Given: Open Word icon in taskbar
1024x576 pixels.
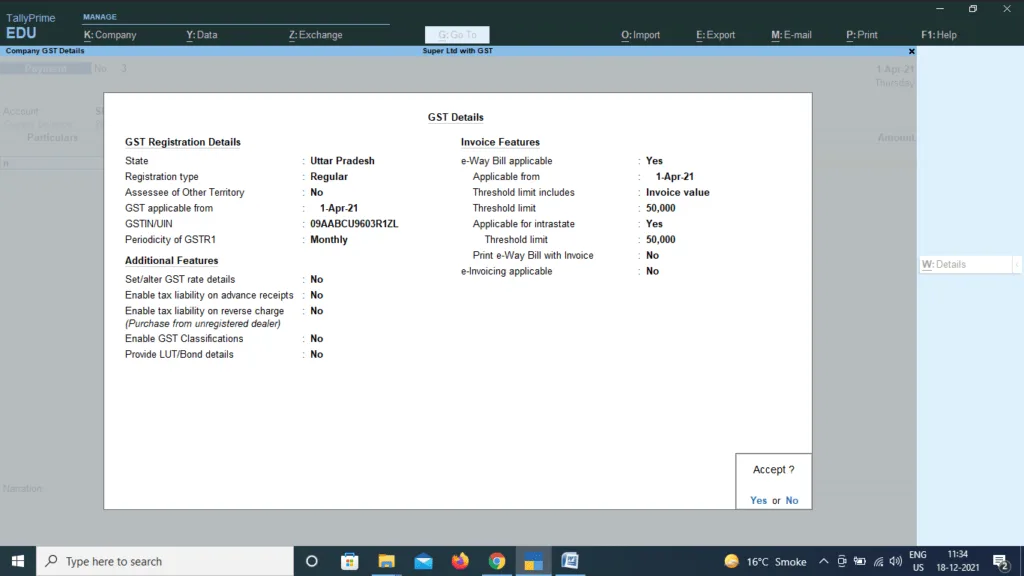Looking at the screenshot, I should 570,561.
